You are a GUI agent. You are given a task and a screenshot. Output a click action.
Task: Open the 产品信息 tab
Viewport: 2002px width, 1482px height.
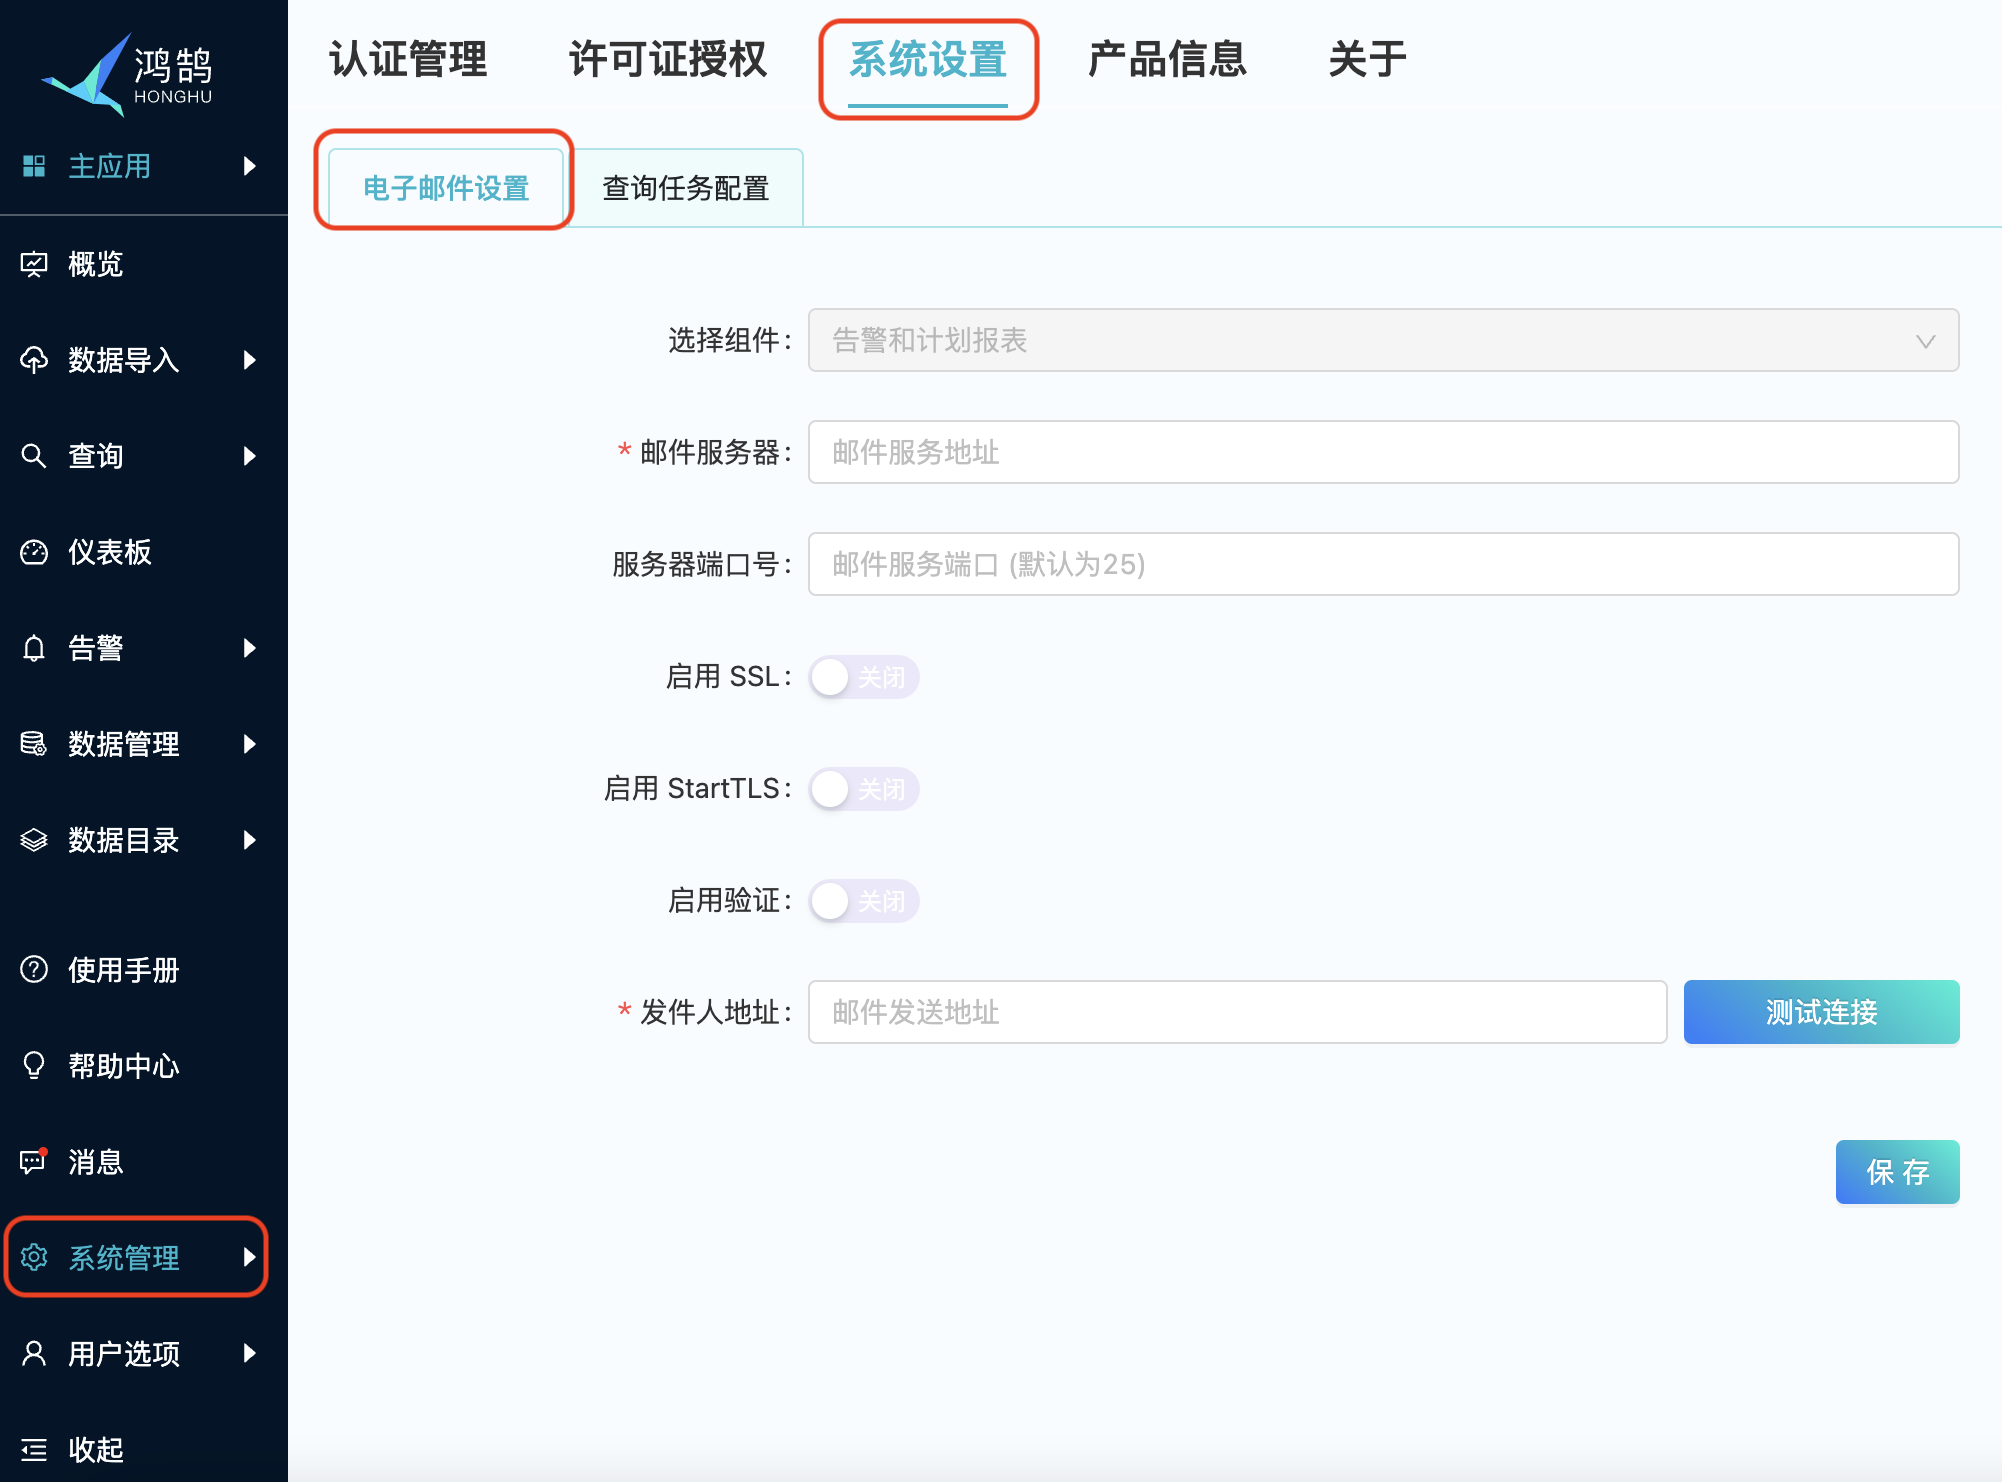click(1168, 60)
